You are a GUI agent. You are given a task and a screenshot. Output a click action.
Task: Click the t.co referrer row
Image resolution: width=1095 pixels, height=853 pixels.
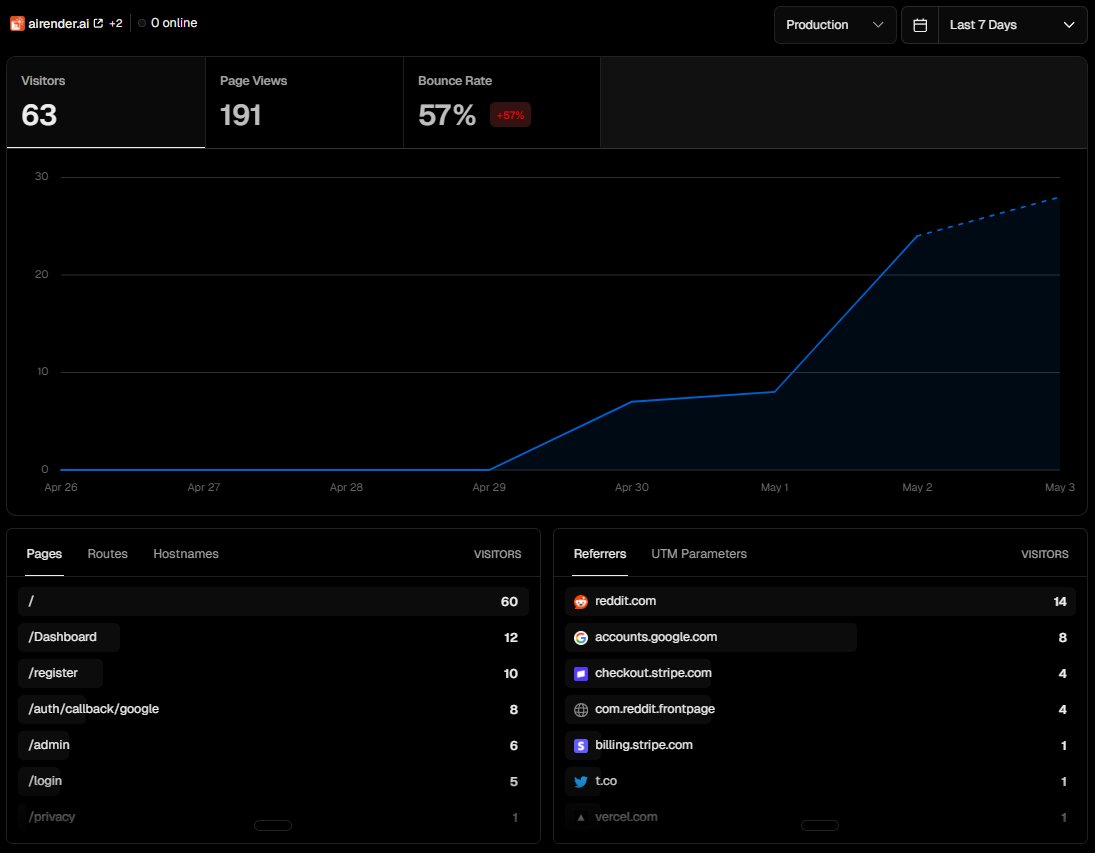click(820, 781)
